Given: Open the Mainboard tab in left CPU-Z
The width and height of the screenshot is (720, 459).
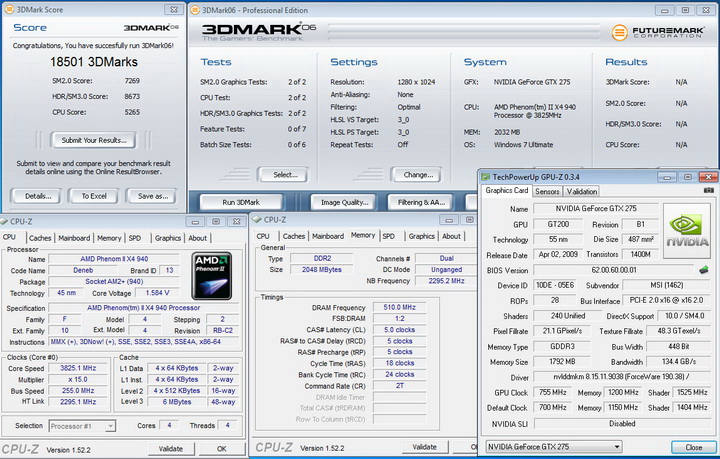Looking at the screenshot, I should click(73, 238).
